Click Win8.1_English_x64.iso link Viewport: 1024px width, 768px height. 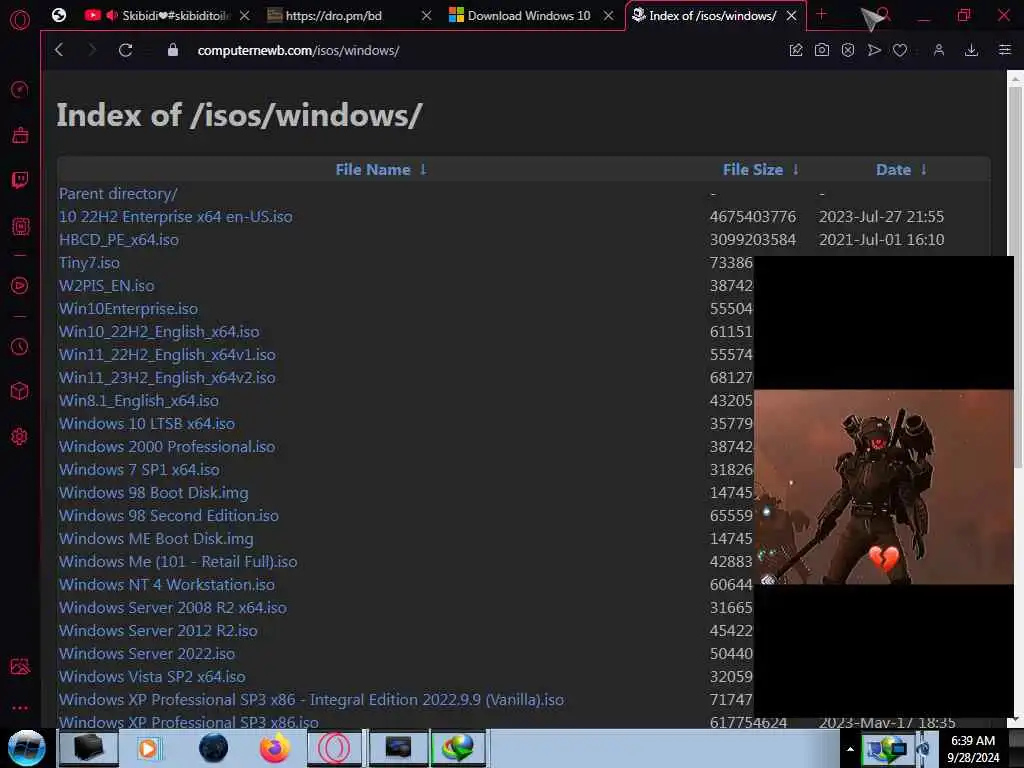pos(139,400)
